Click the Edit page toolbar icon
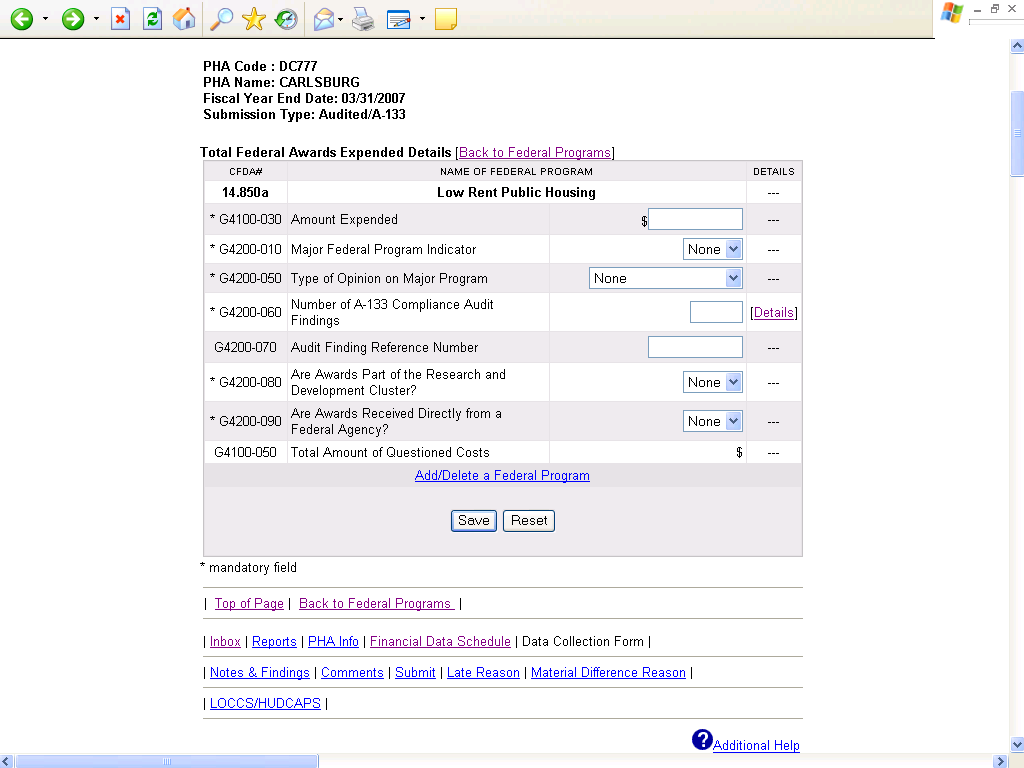The image size is (1024, 768). (x=398, y=19)
